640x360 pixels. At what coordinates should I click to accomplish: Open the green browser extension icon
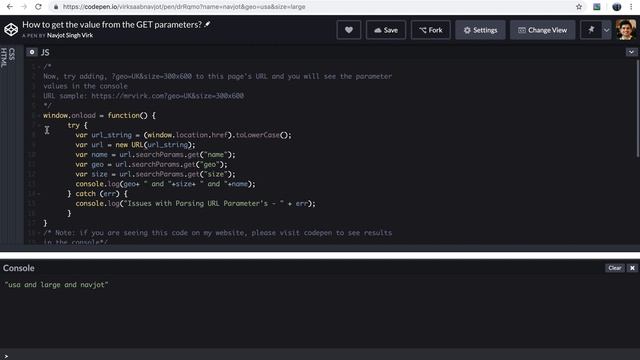[597, 7]
